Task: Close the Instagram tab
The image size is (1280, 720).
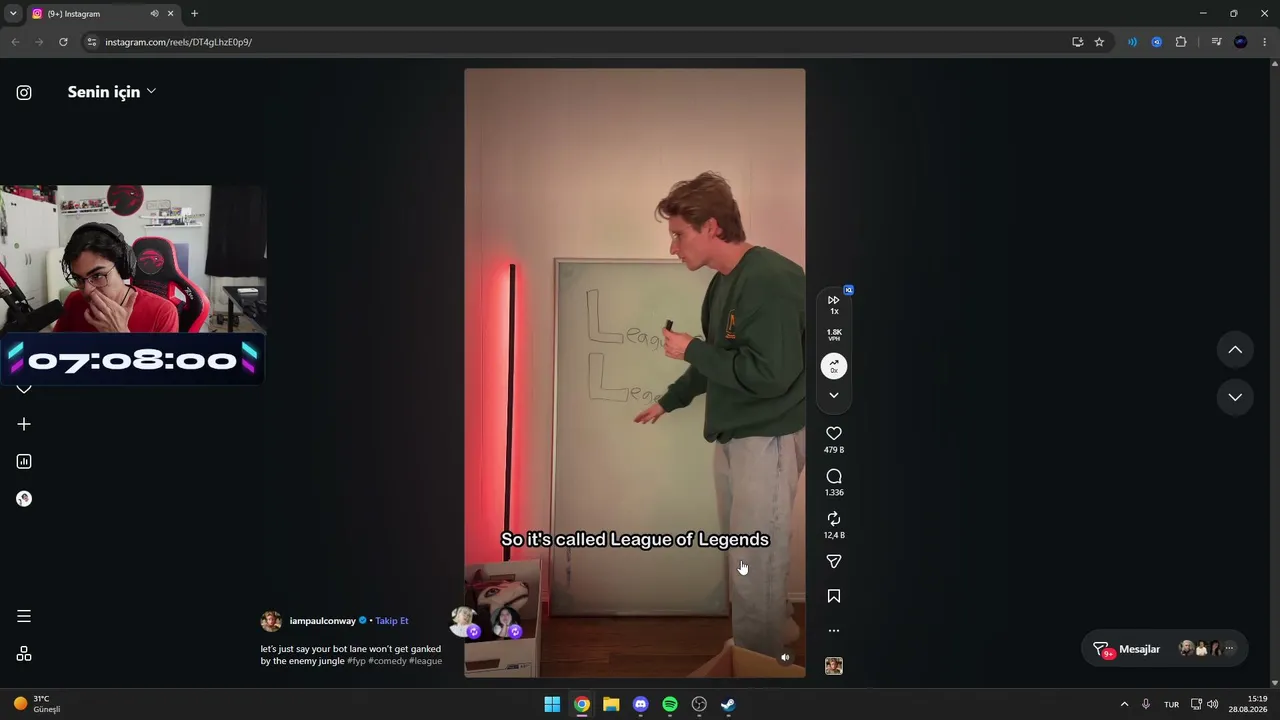Action: coord(170,14)
